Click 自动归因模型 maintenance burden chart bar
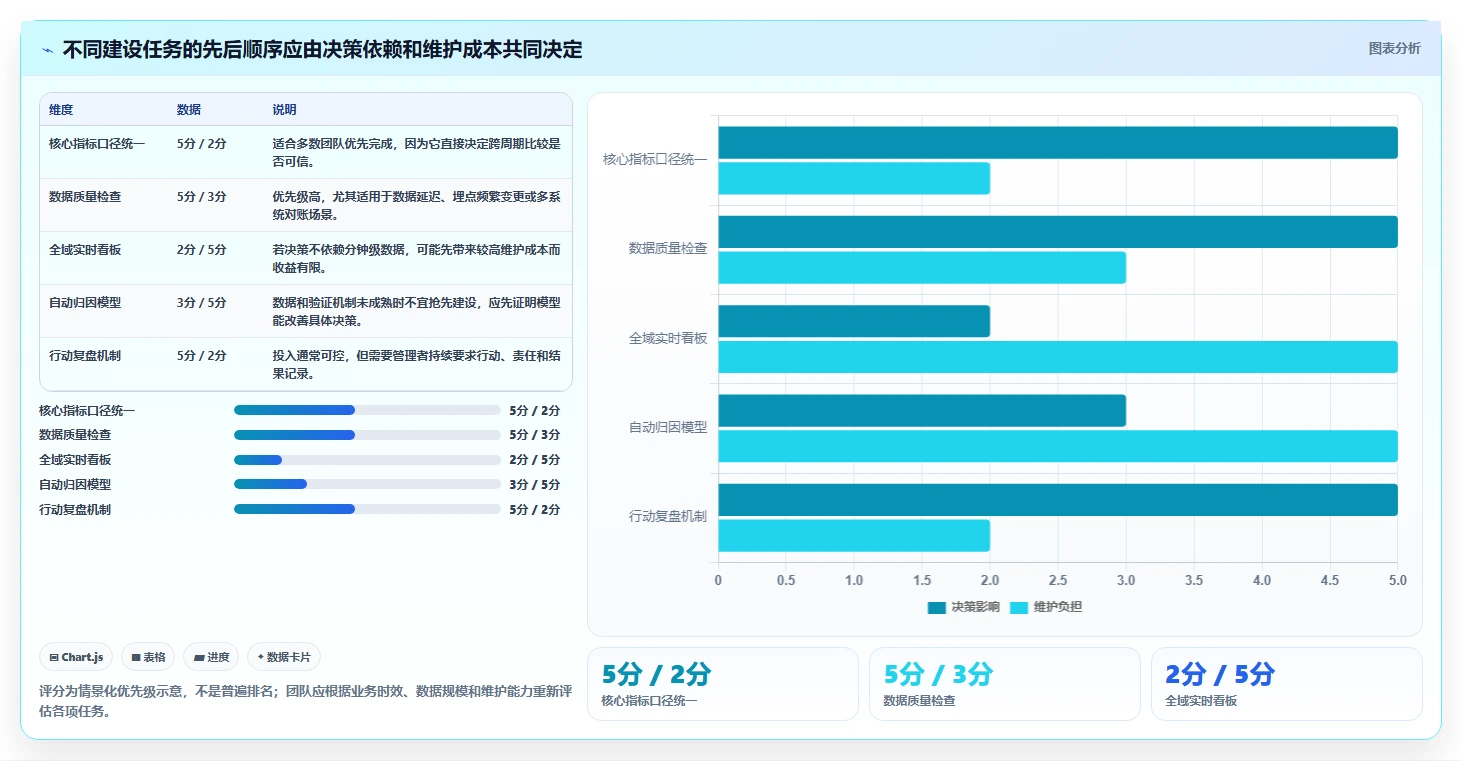The height and width of the screenshot is (761, 1462). click(1058, 446)
